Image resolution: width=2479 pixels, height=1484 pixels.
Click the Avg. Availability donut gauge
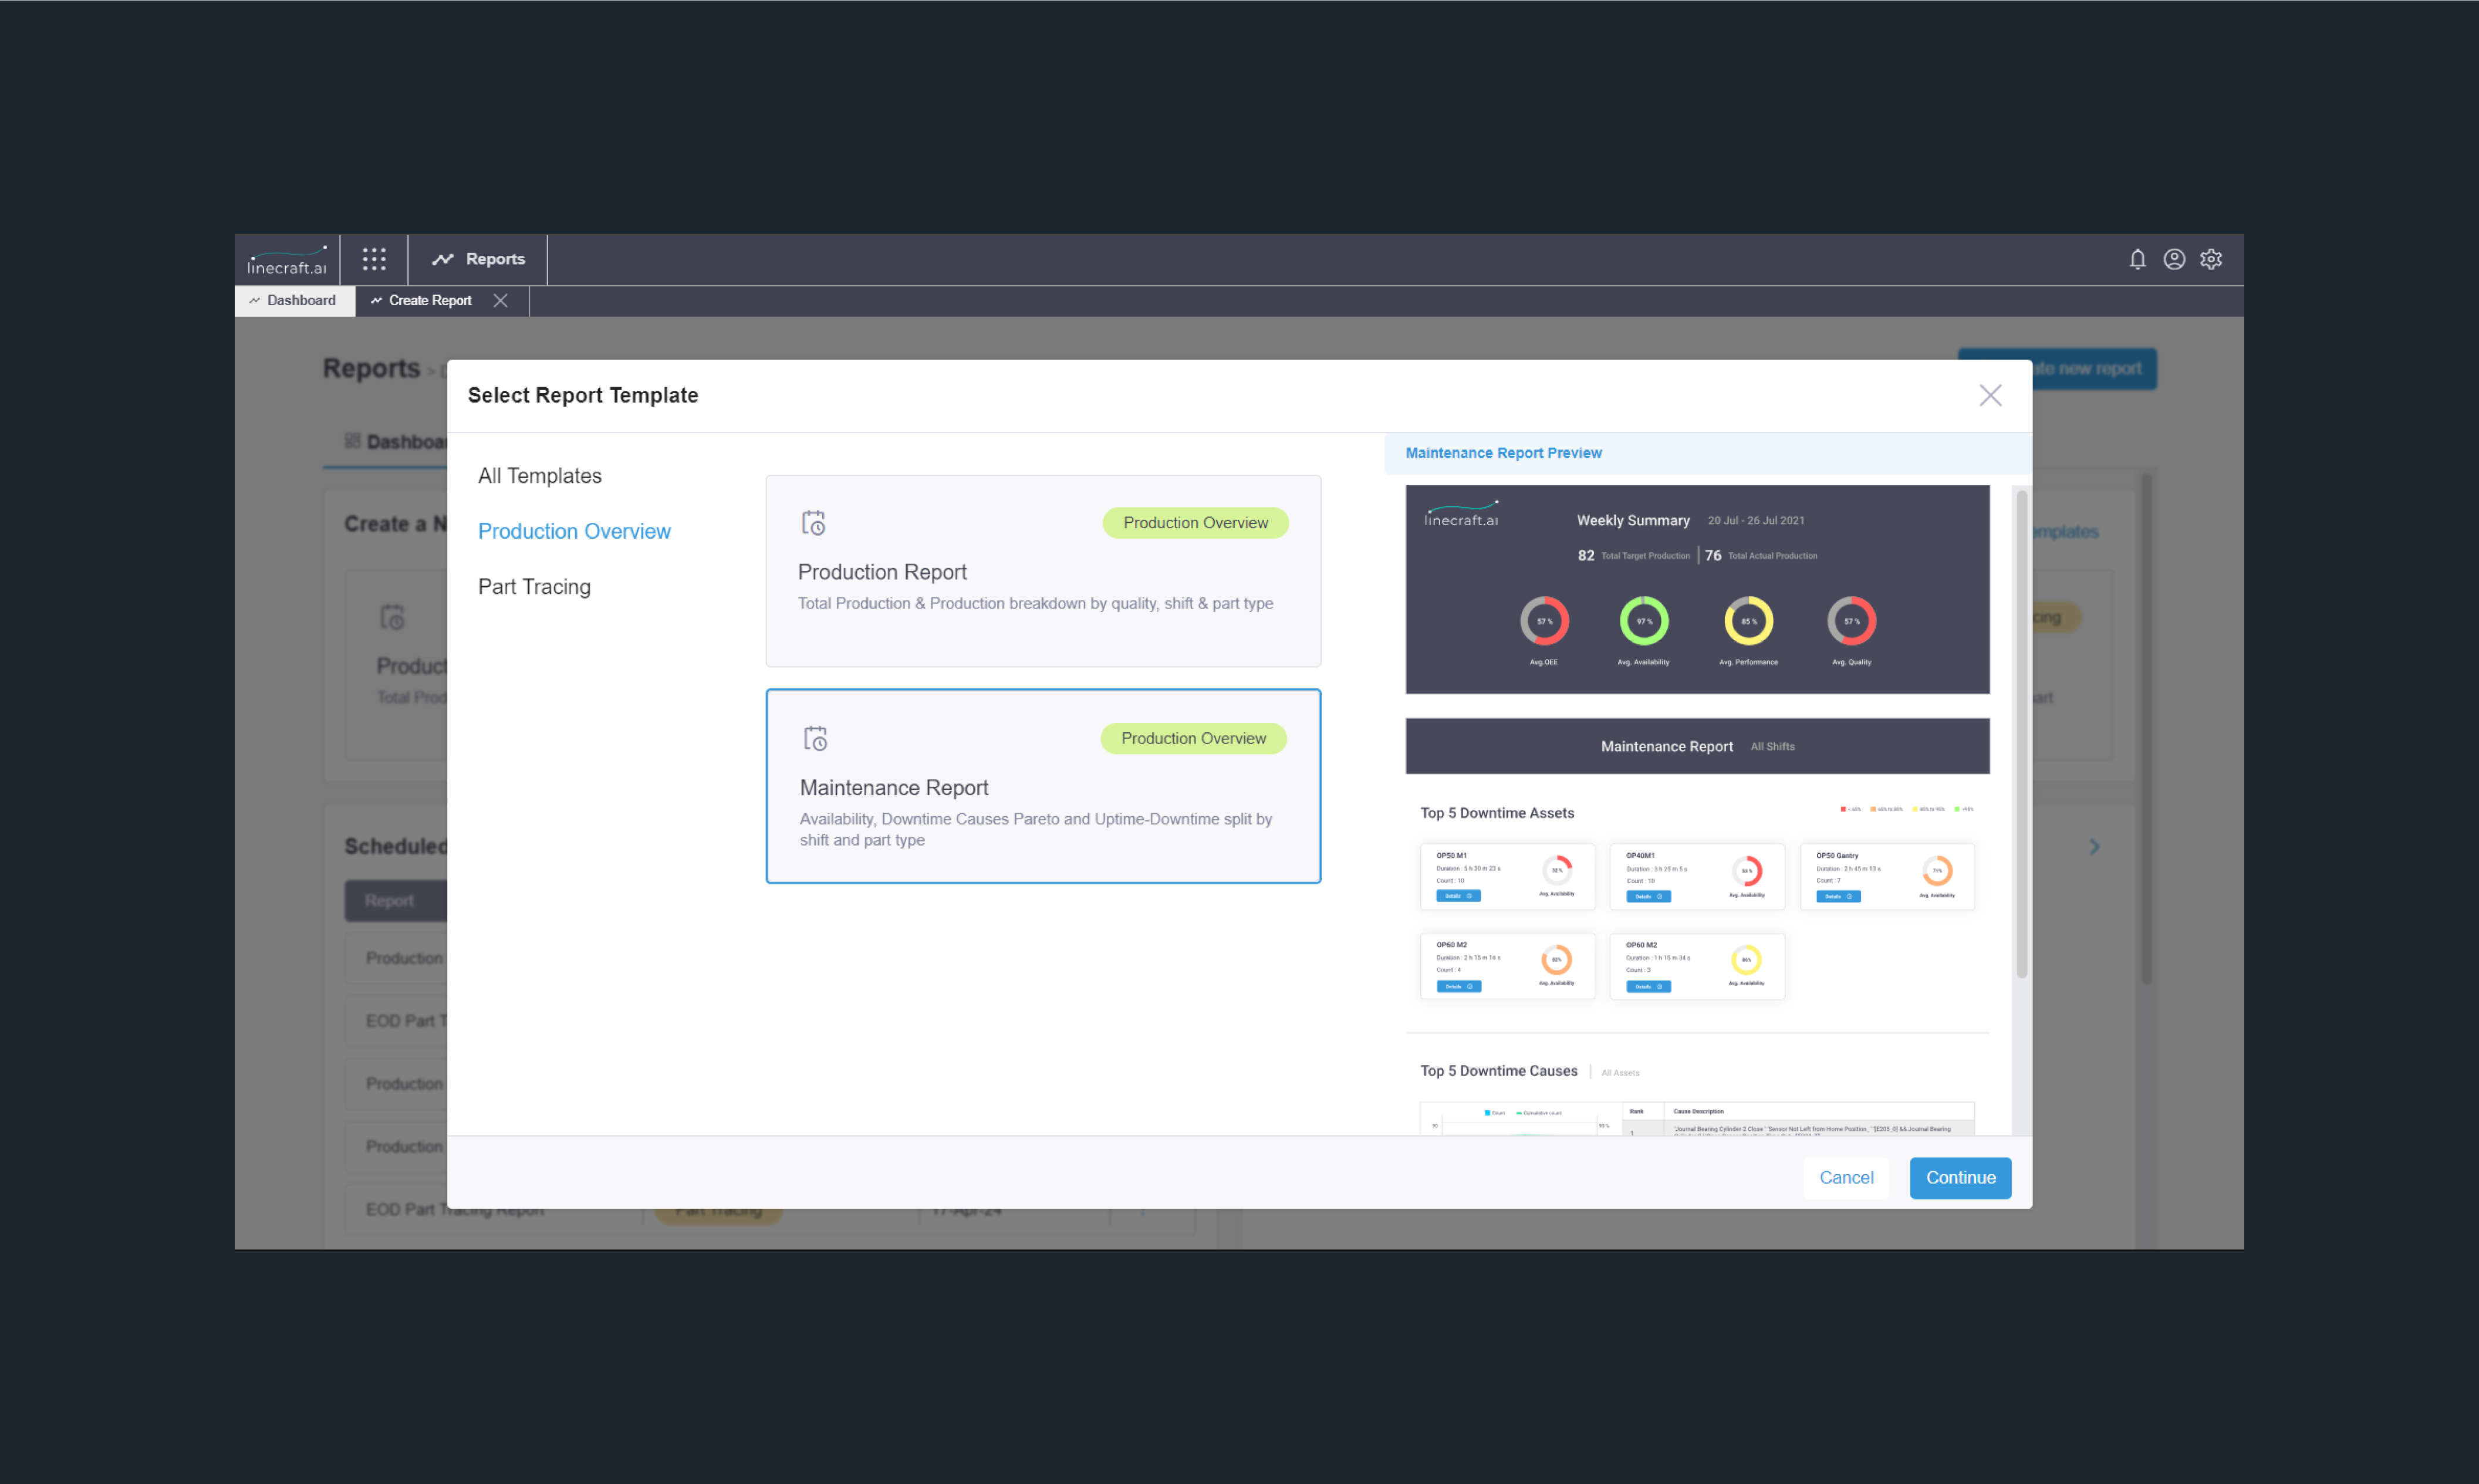tap(1644, 622)
